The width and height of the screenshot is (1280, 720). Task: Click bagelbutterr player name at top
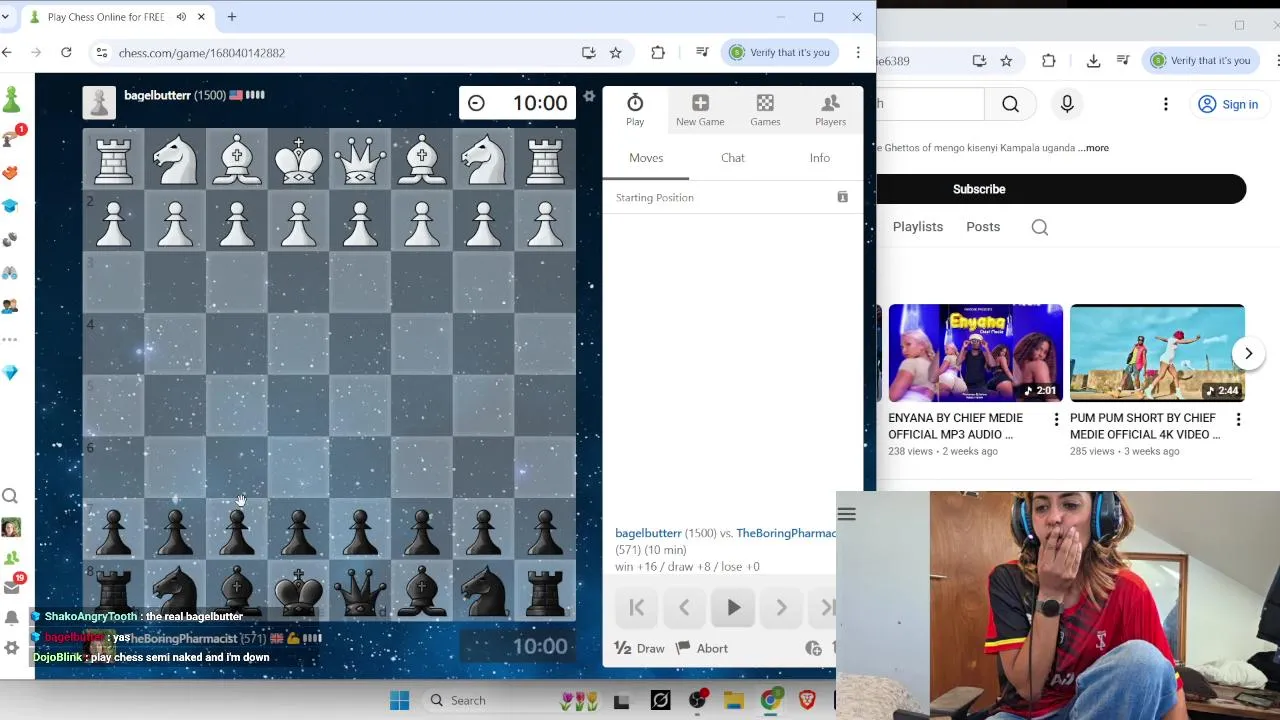tap(157, 95)
